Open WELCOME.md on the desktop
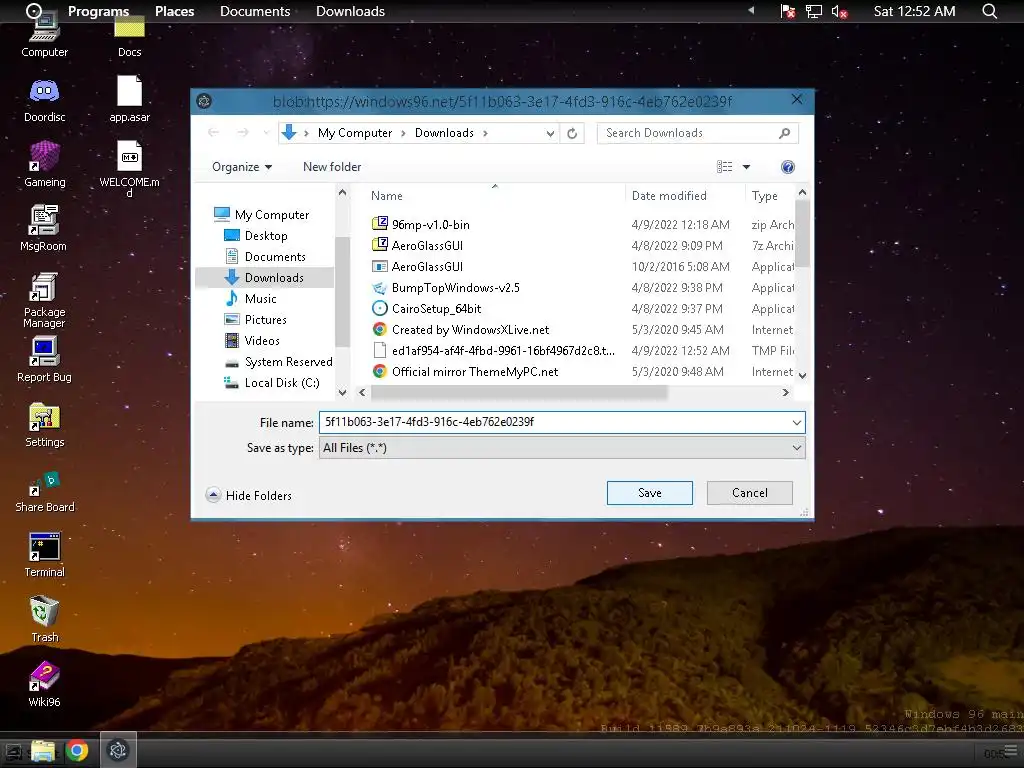Viewport: 1024px width, 768px height. 129,168
